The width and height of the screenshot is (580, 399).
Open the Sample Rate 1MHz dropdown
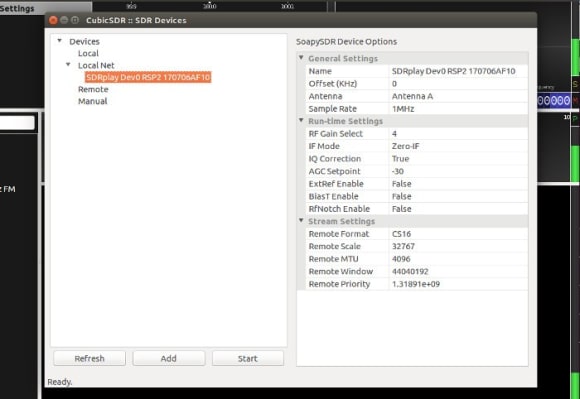(458, 109)
